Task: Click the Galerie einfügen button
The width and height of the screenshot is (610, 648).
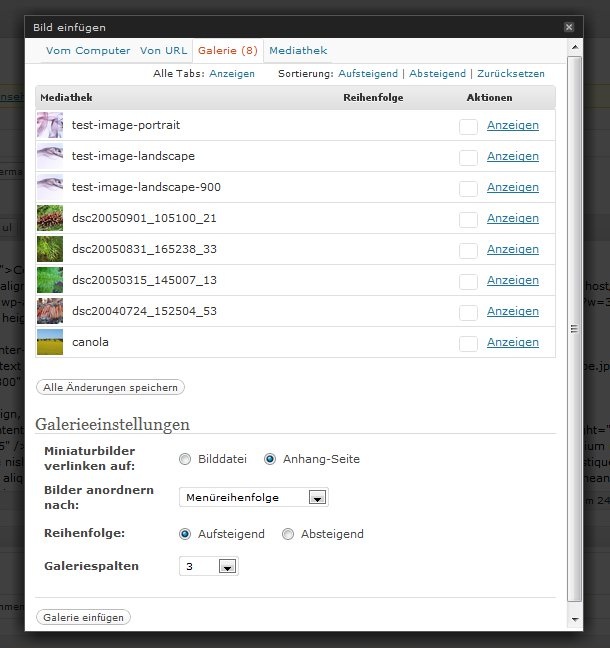Action: pyautogui.click(x=83, y=617)
